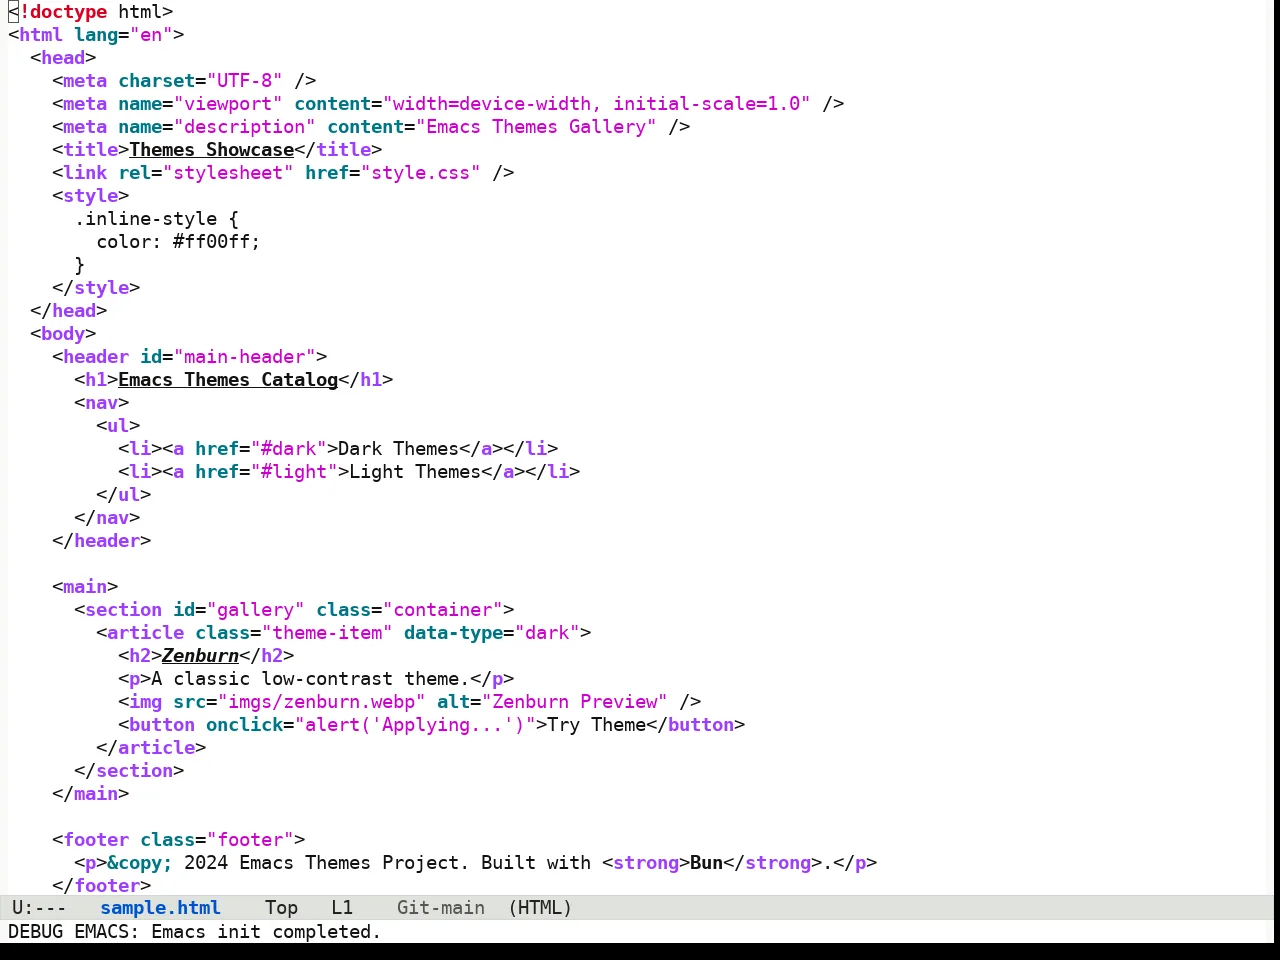
Task: Place cursor on 'Themes Showcase' title text
Action: [x=212, y=150]
